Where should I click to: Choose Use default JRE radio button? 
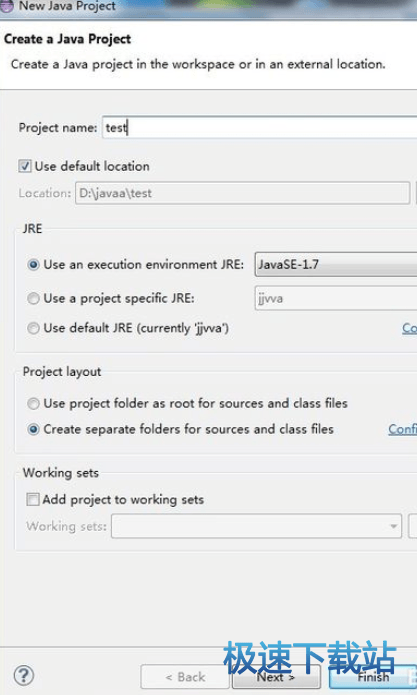33,328
